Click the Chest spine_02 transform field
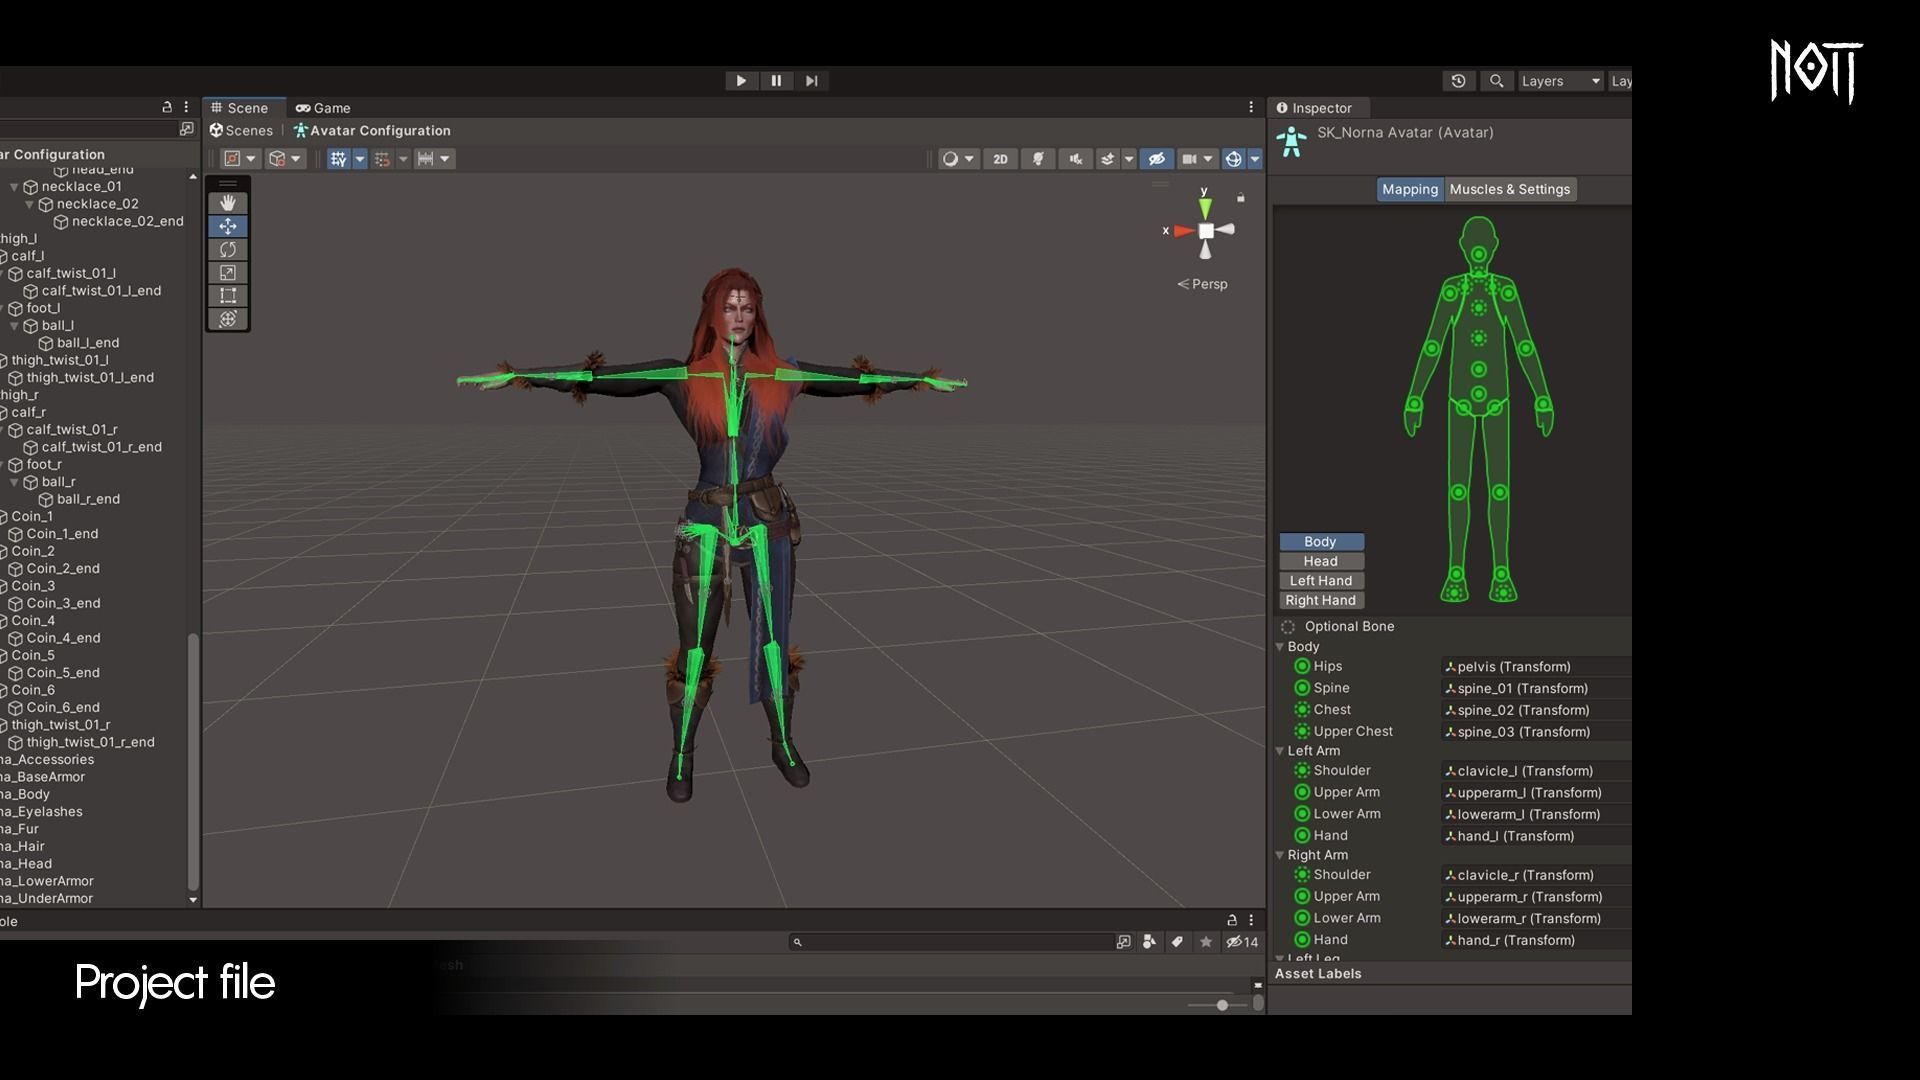The height and width of the screenshot is (1080, 1920). 1536,710
